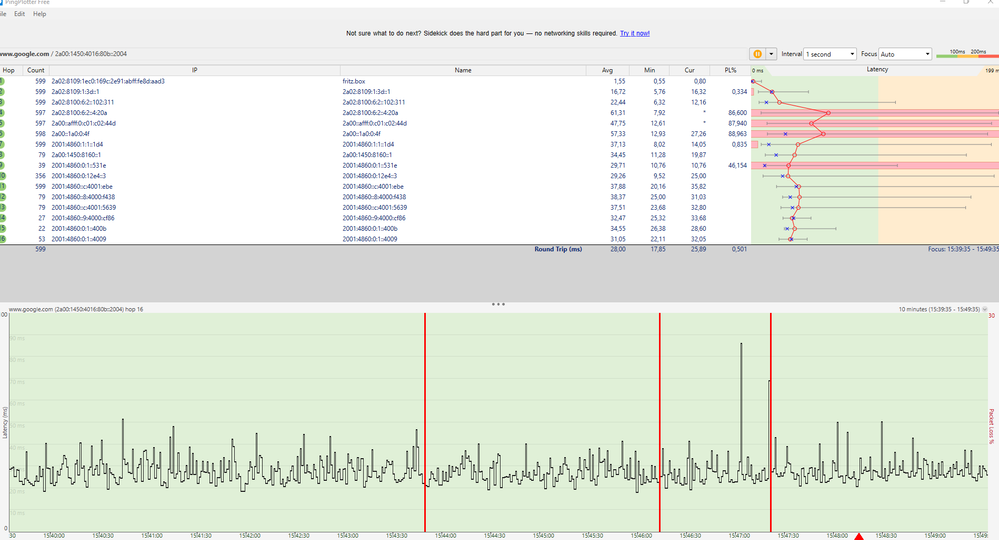Image resolution: width=999 pixels, height=540 pixels.
Task: Follow the 'Try it now!' Sidekick link
Action: (635, 33)
